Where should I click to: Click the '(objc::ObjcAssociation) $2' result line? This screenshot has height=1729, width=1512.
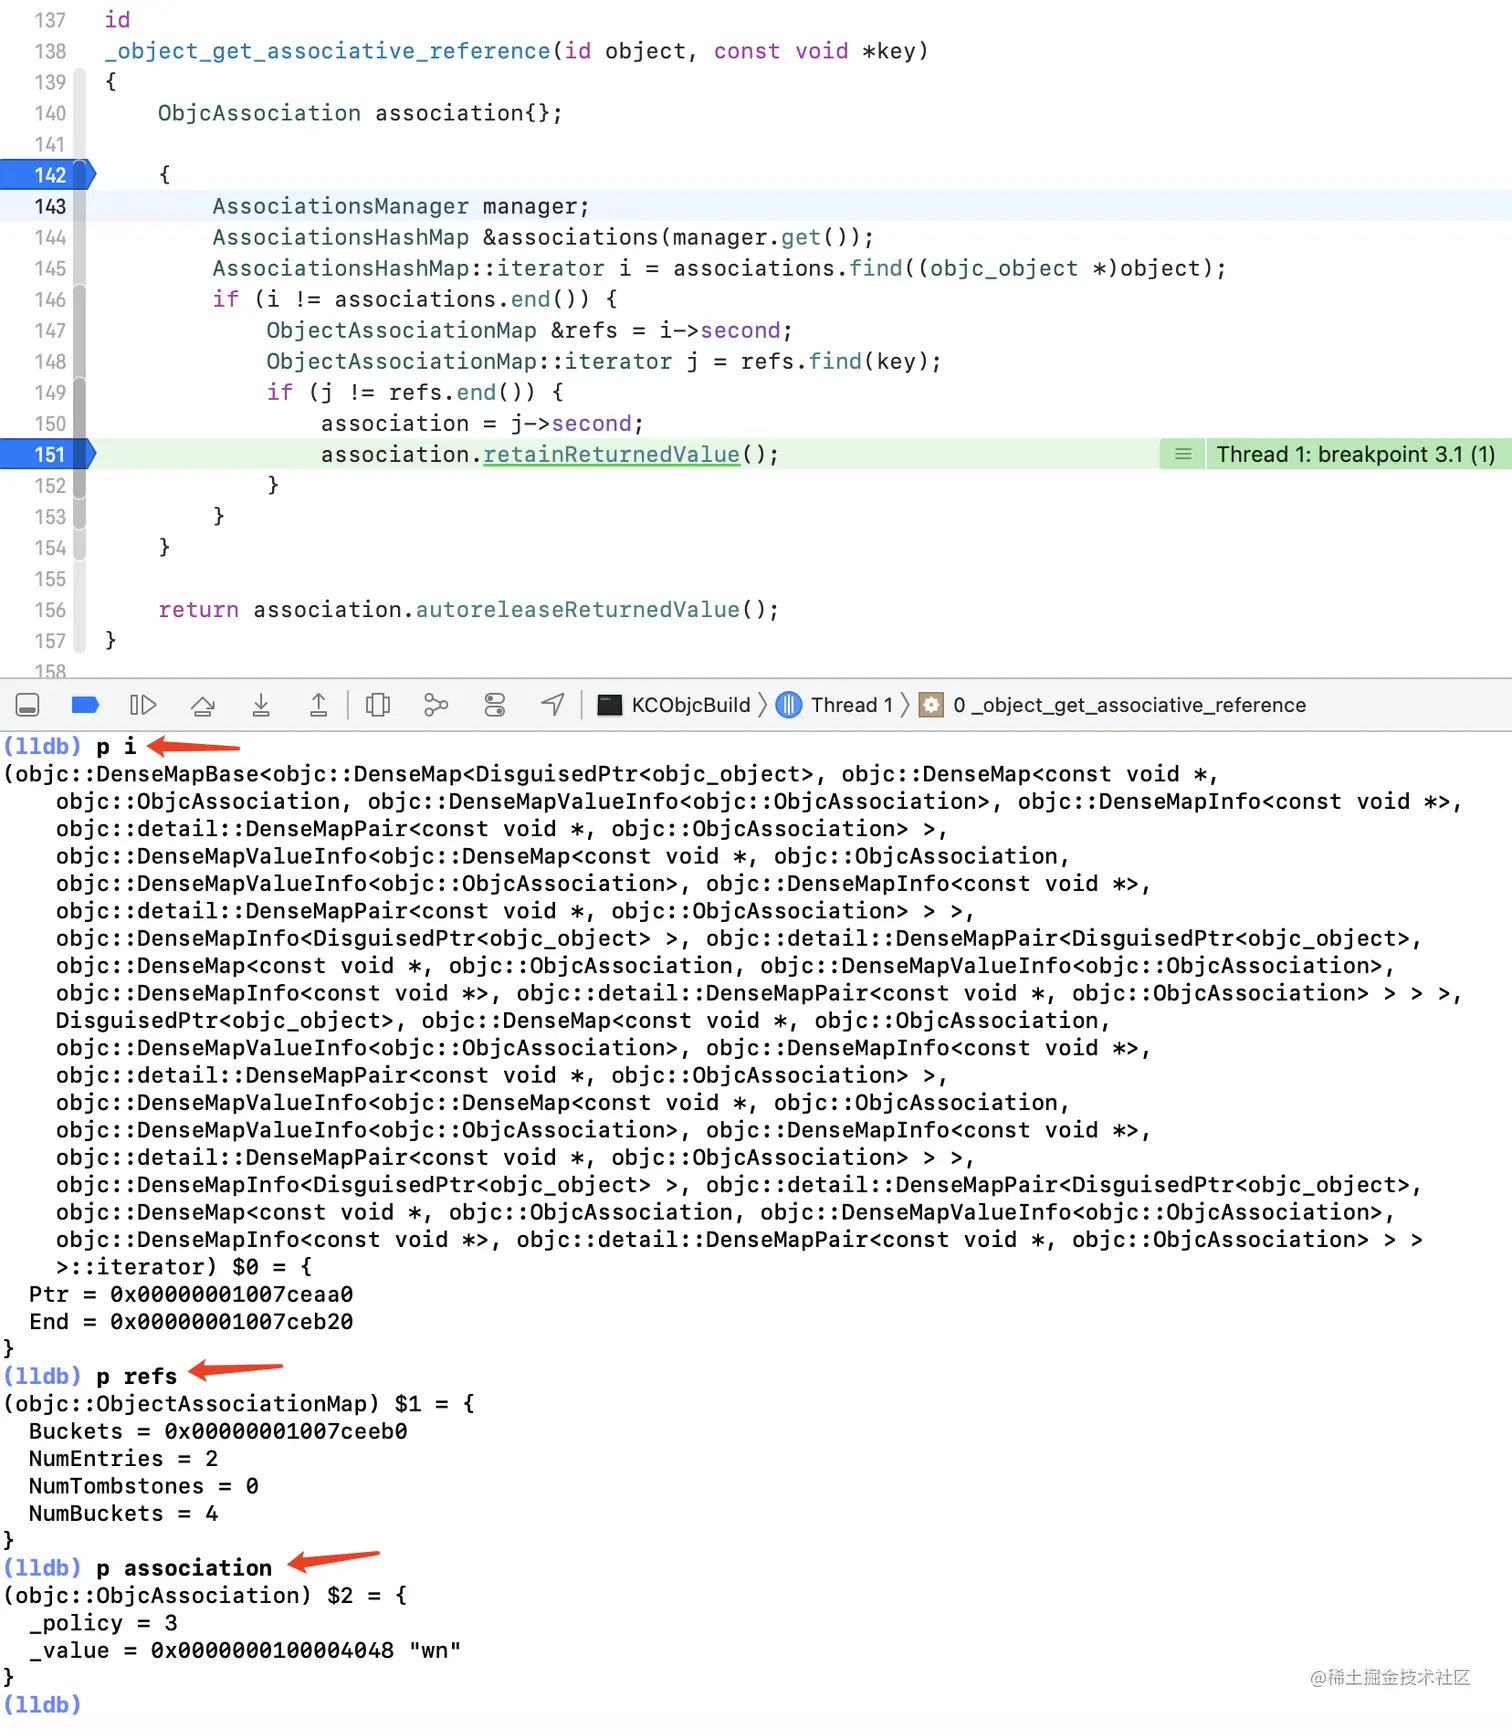pyautogui.click(x=205, y=1595)
